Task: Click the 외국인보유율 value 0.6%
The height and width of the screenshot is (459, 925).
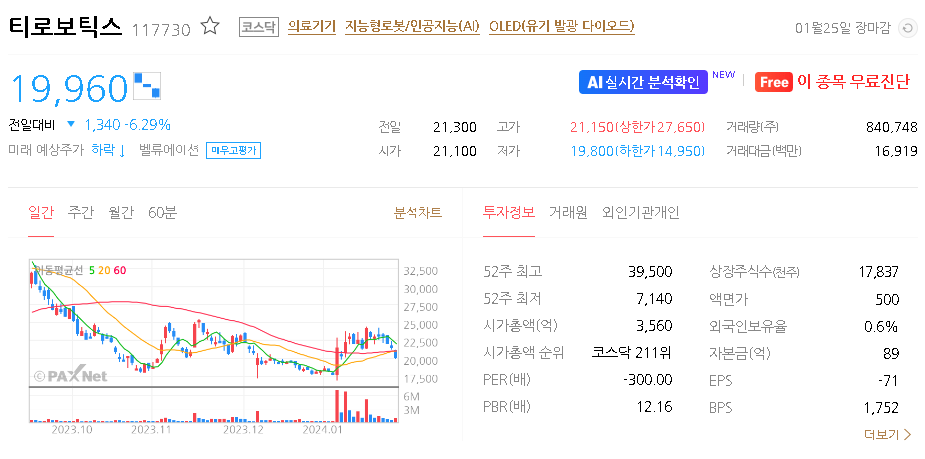Action: (883, 326)
